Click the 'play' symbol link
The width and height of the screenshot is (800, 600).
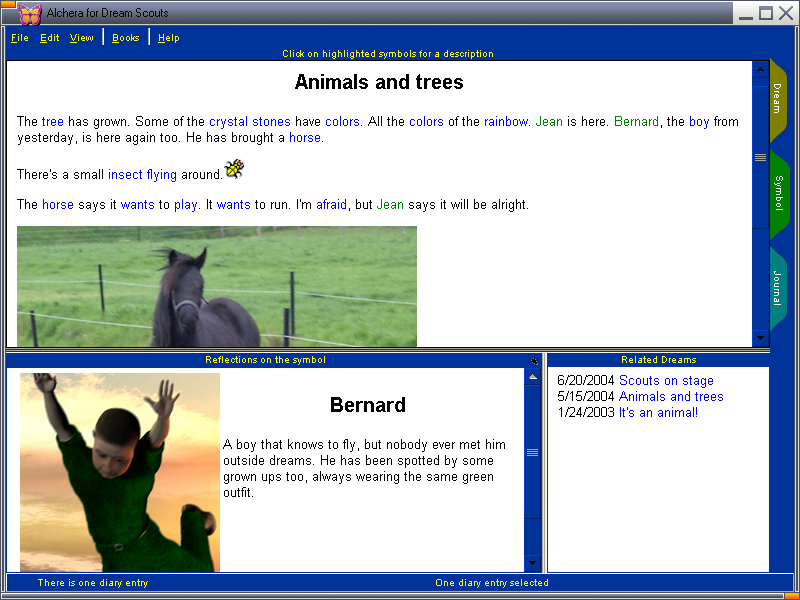[185, 205]
